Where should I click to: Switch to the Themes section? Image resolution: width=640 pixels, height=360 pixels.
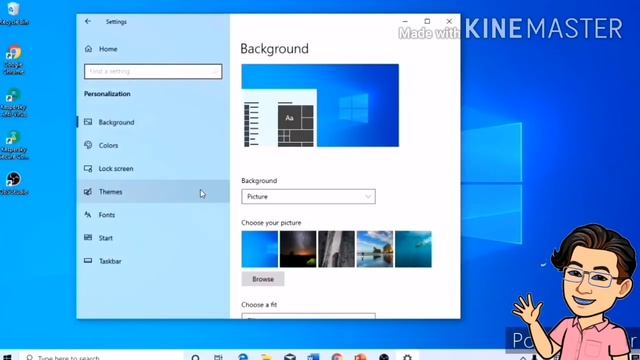153,191
